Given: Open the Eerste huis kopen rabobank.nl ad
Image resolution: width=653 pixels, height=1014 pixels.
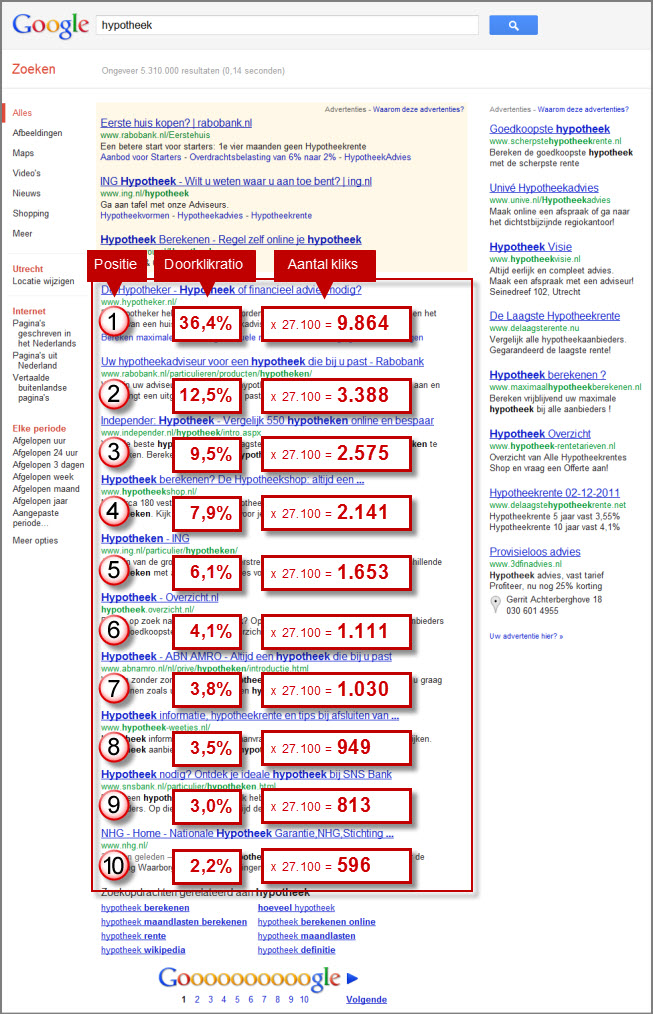Looking at the screenshot, I should pyautogui.click(x=176, y=122).
